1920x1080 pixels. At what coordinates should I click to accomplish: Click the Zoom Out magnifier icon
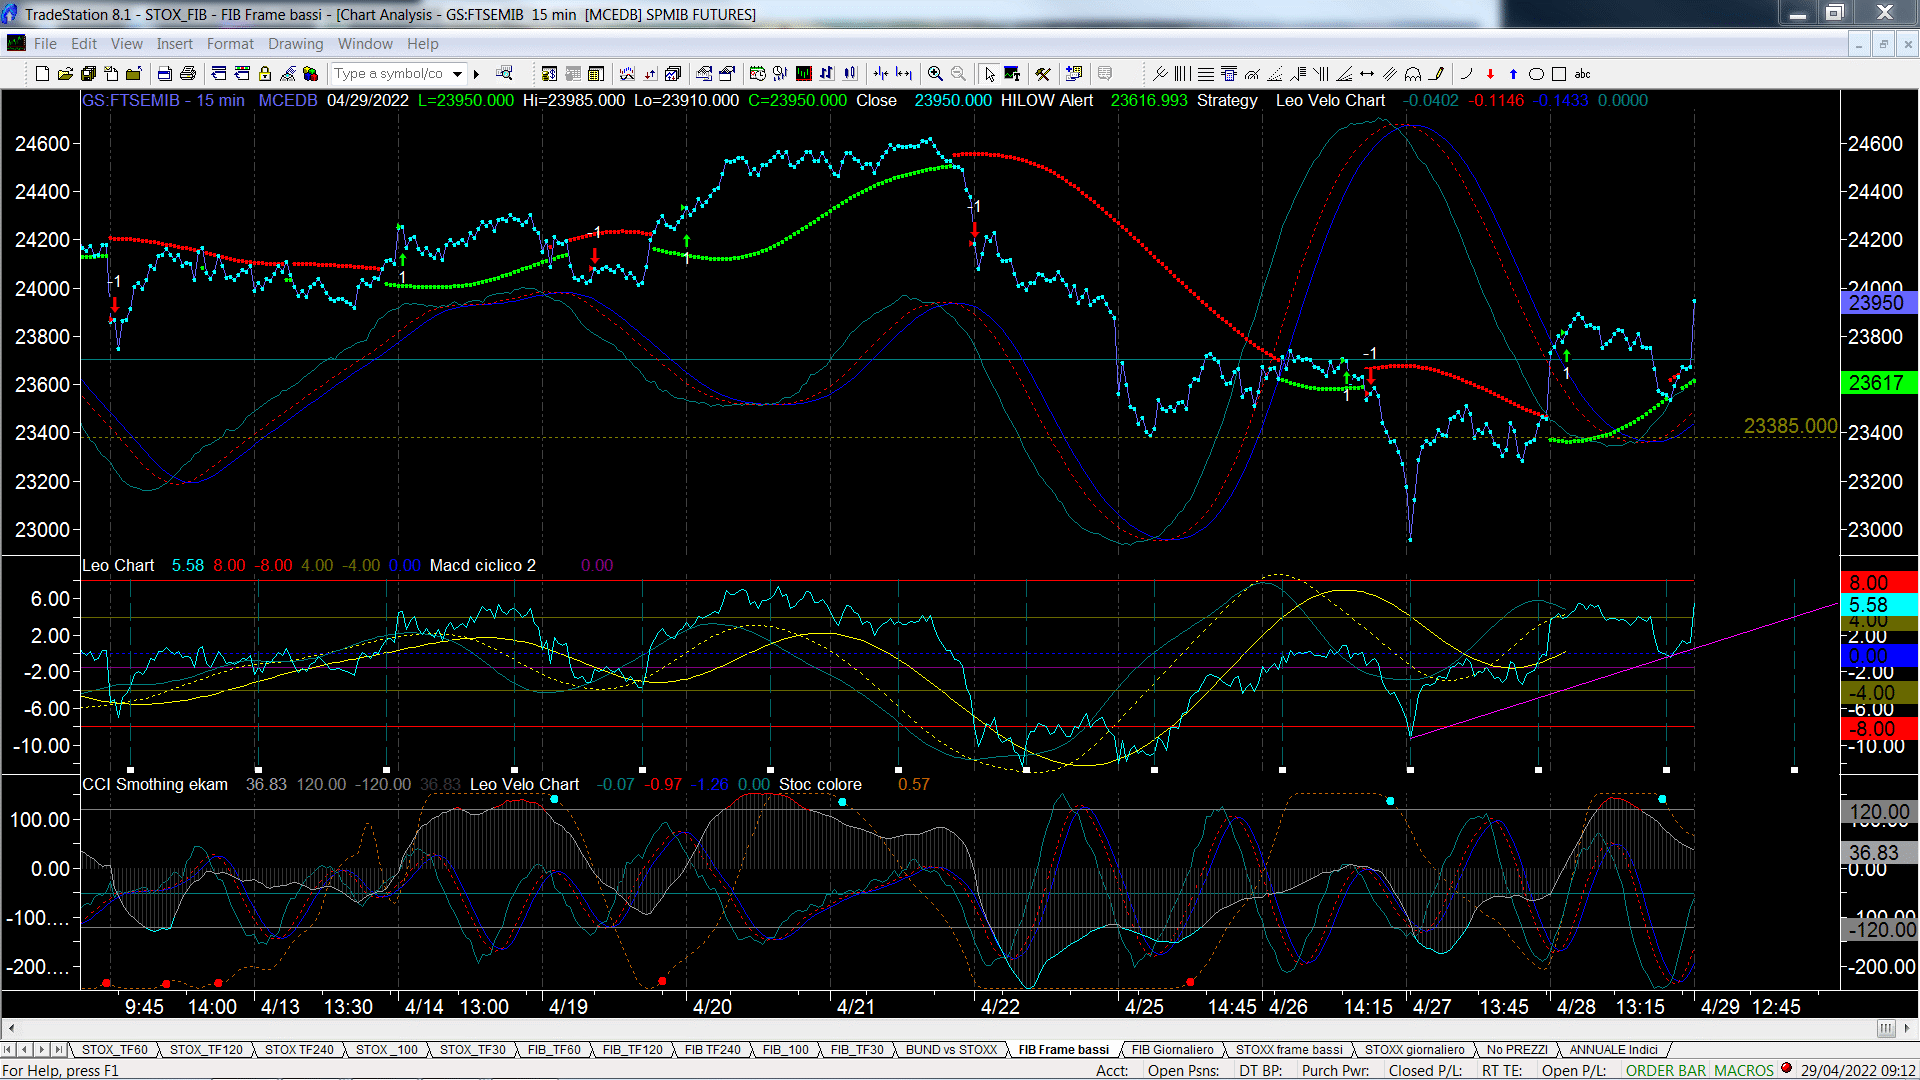click(x=958, y=74)
